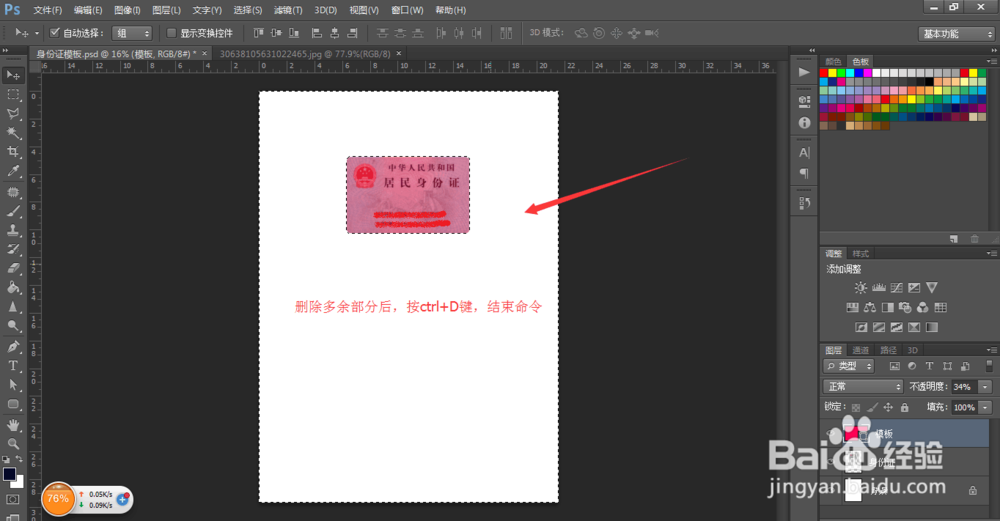Switch to the 通道 tab

[860, 350]
